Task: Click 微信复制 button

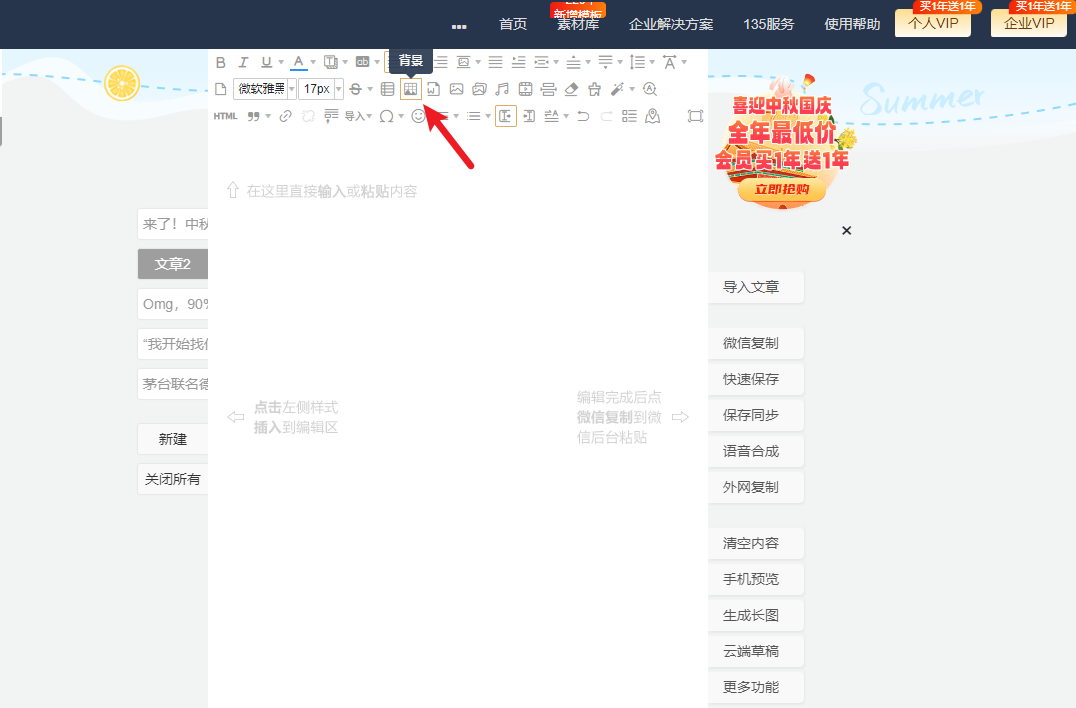Action: pyautogui.click(x=756, y=343)
